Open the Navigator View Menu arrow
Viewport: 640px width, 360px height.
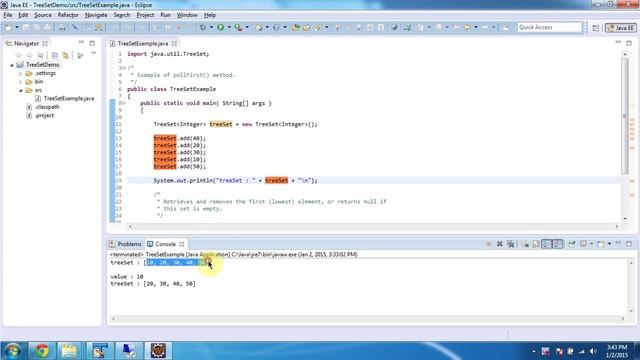[x=93, y=54]
